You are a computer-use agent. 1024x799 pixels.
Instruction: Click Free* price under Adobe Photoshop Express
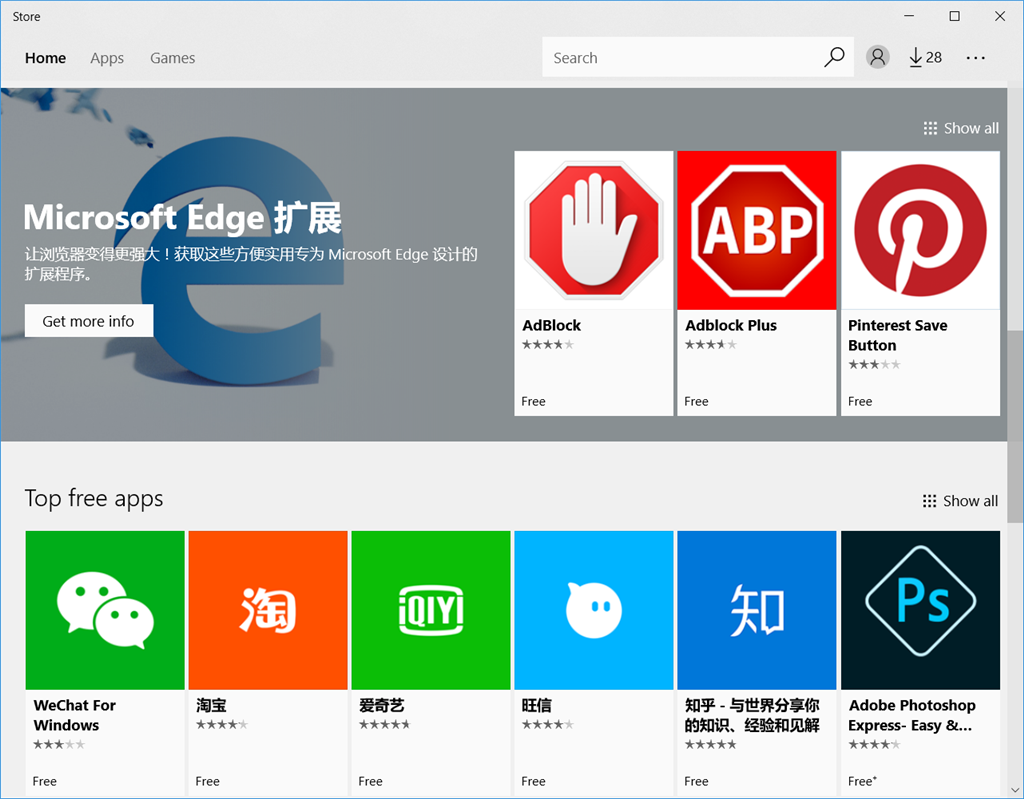pos(862,781)
